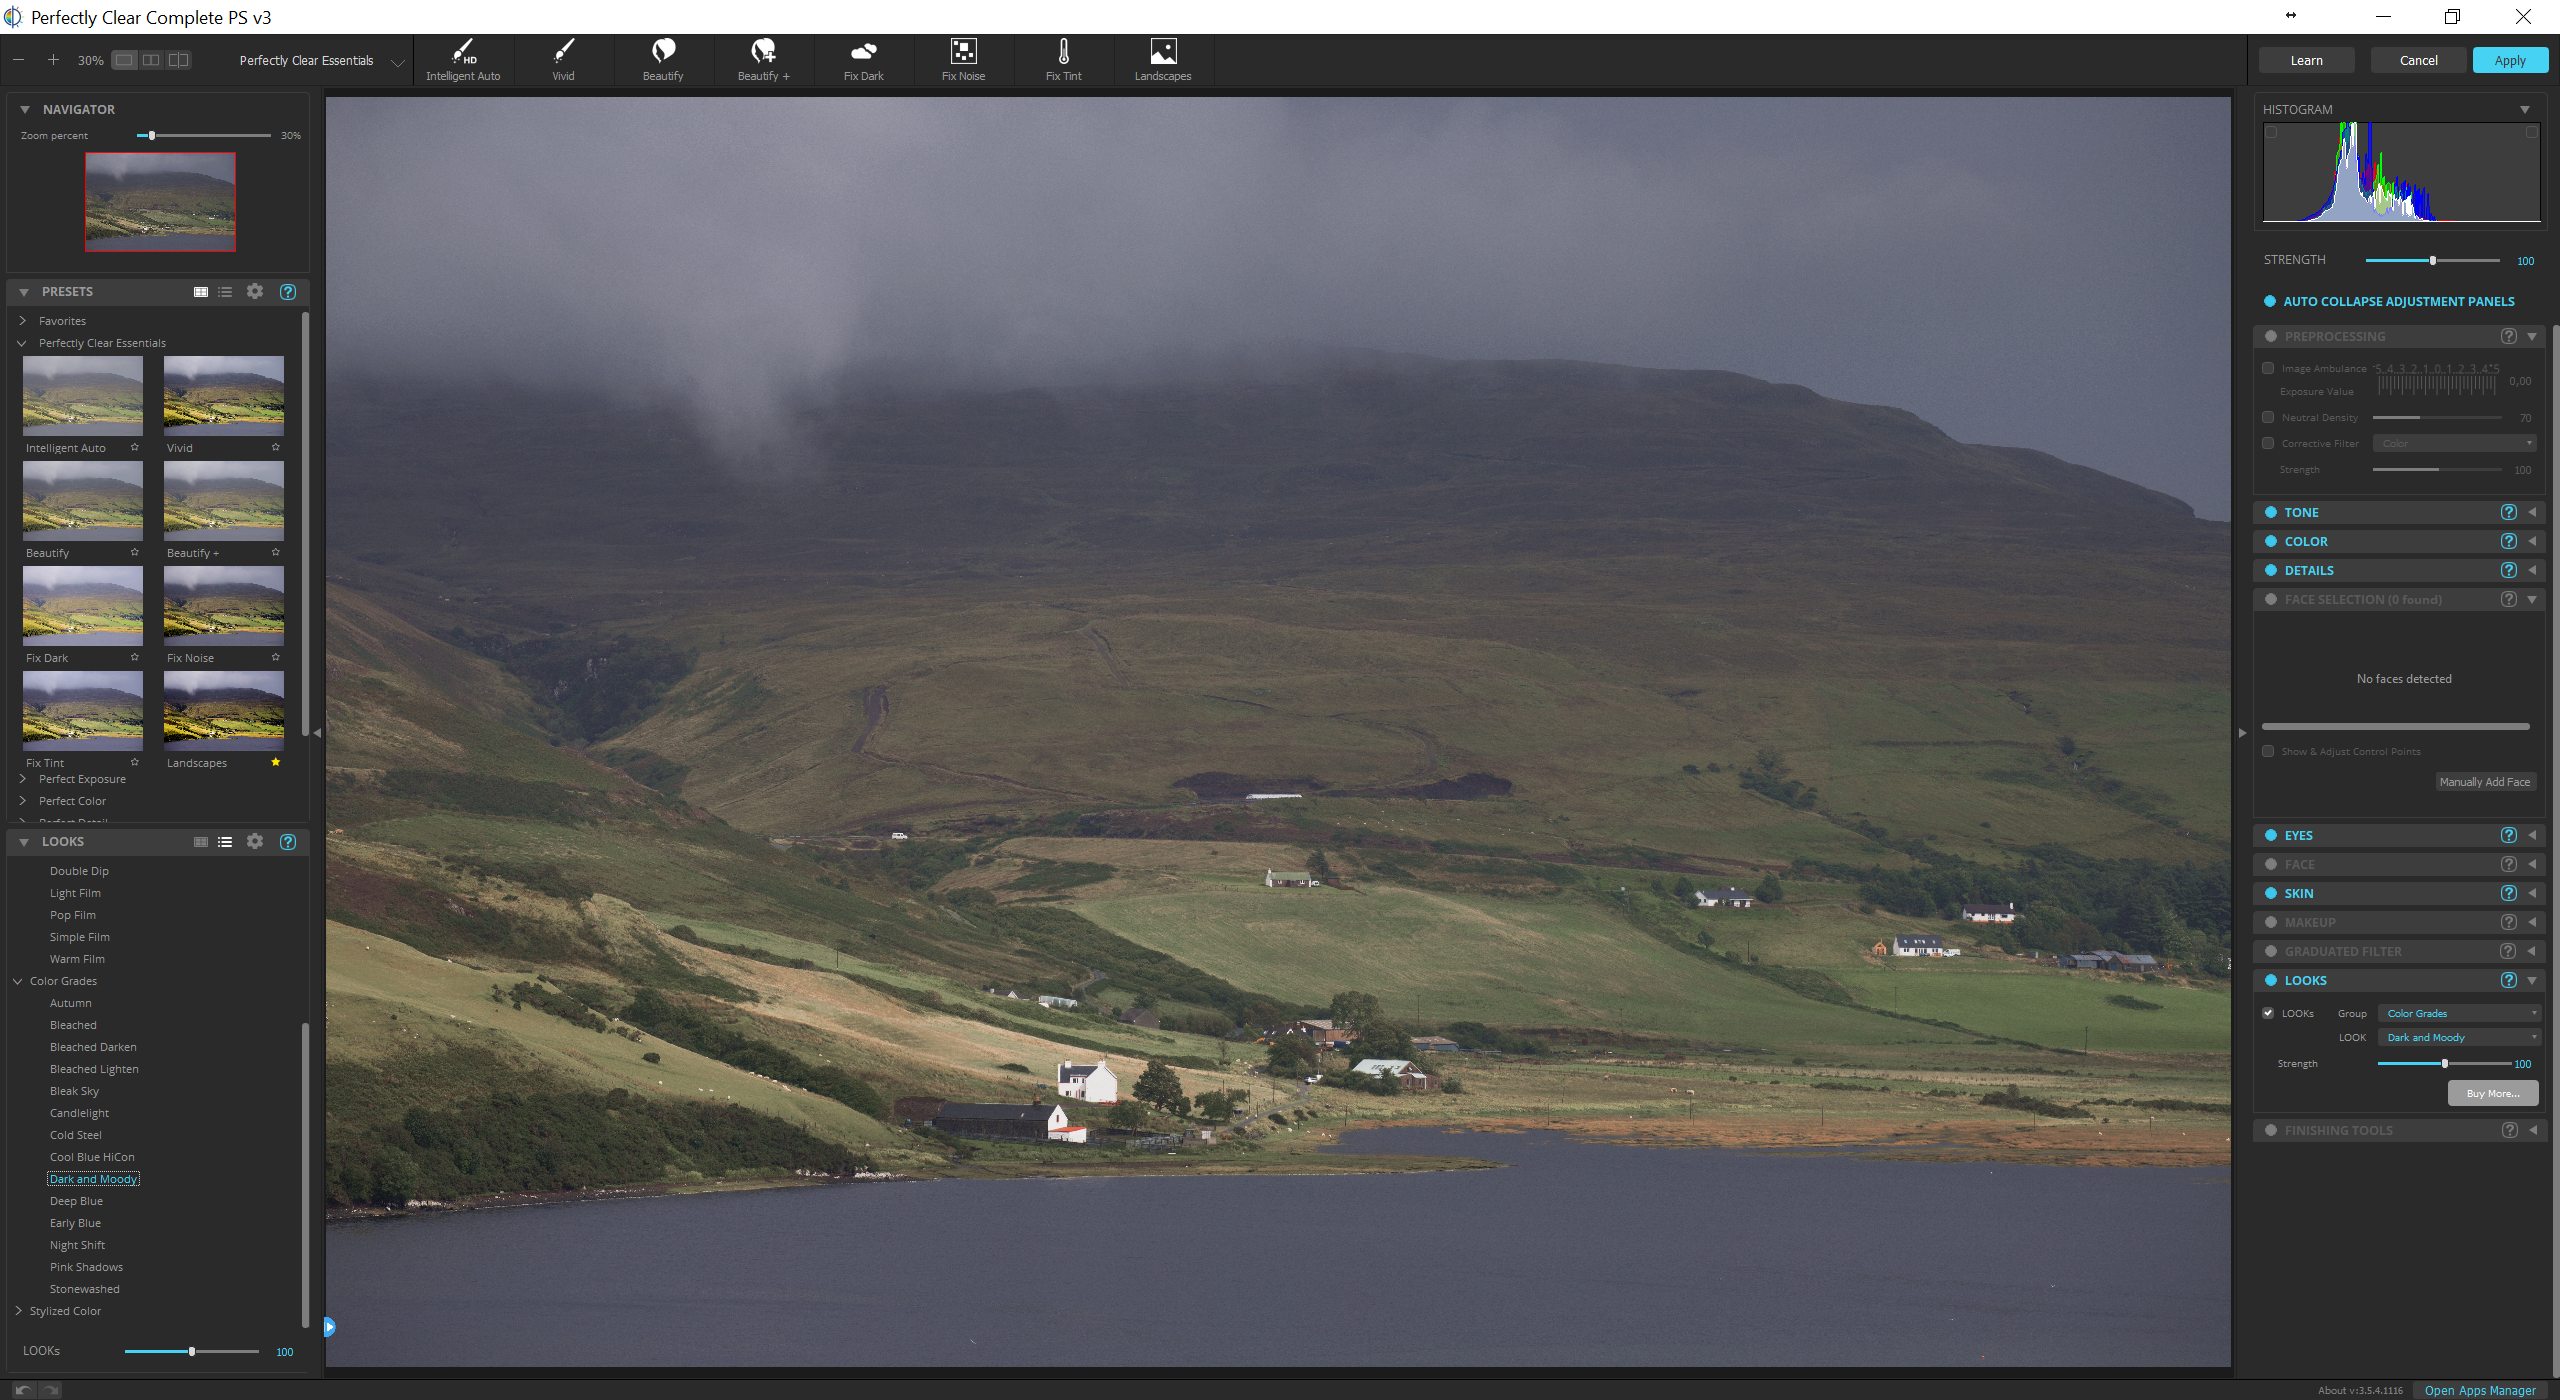Select the Autumn look

pyautogui.click(x=70, y=1003)
